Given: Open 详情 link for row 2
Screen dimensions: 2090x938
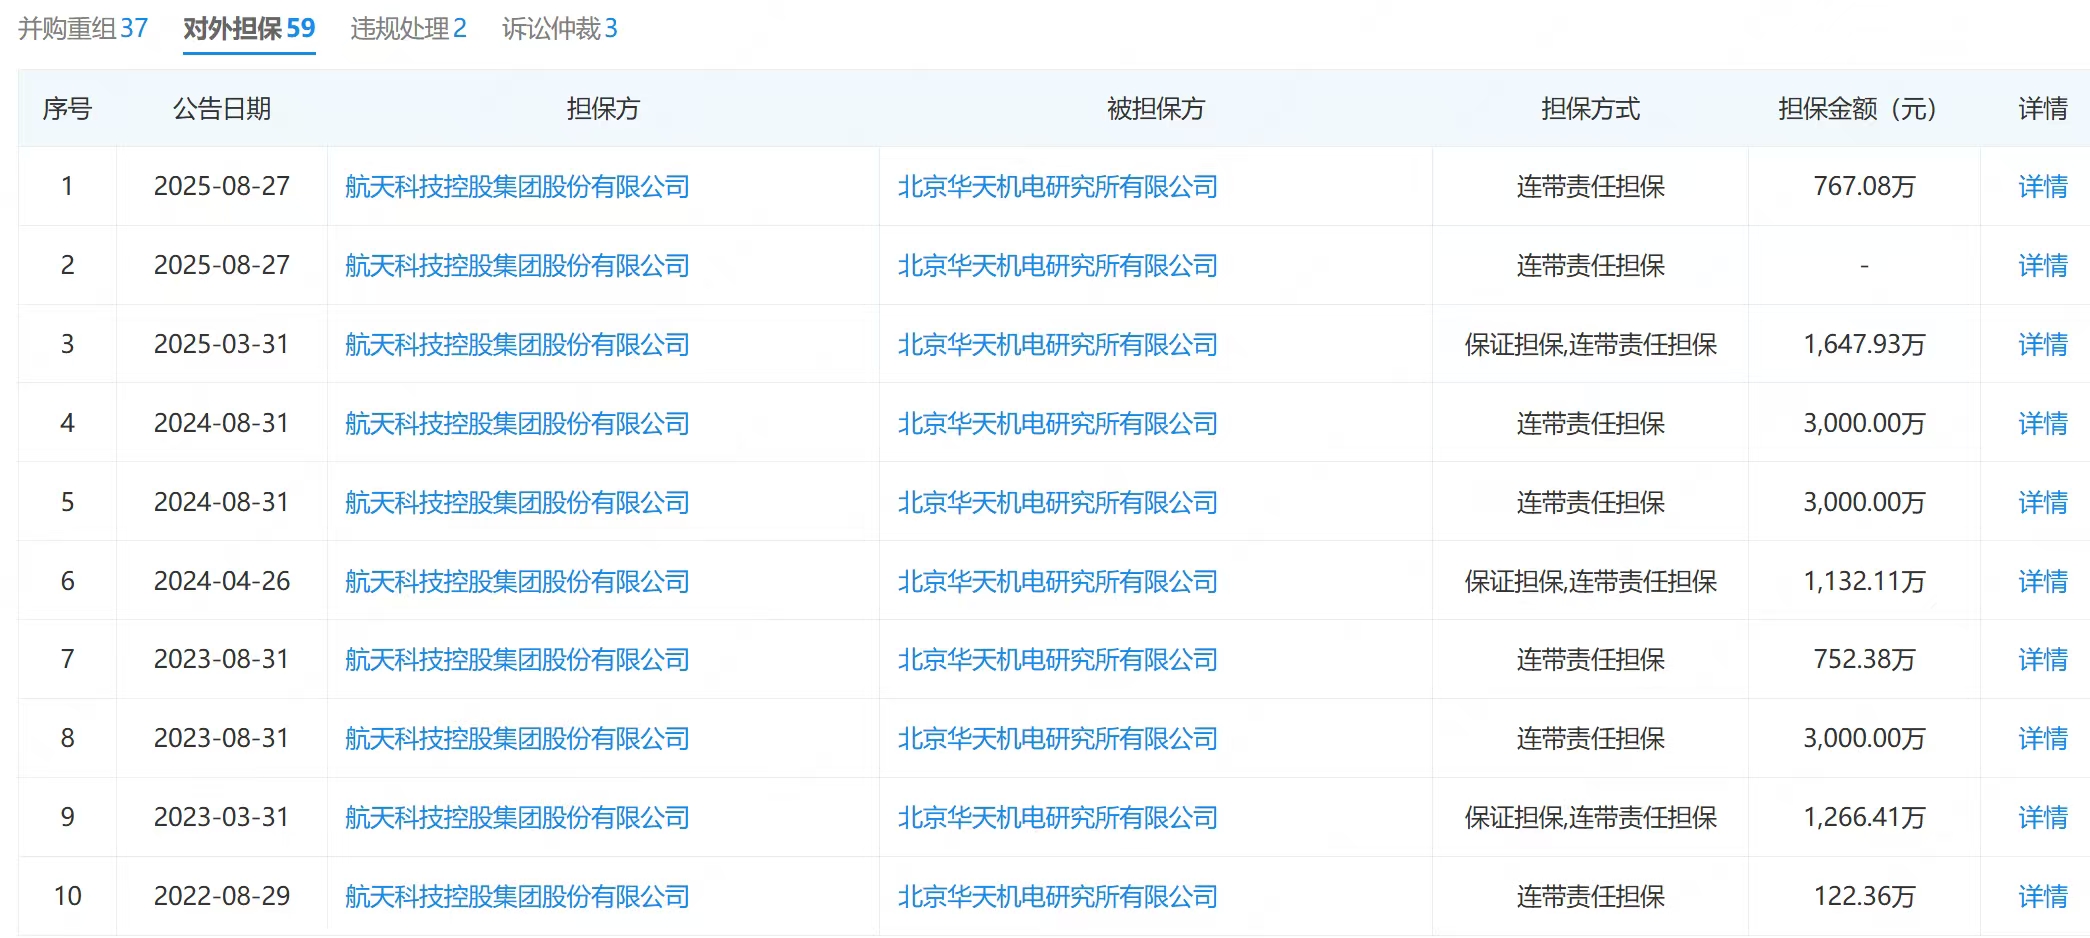Looking at the screenshot, I should pyautogui.click(x=2042, y=266).
